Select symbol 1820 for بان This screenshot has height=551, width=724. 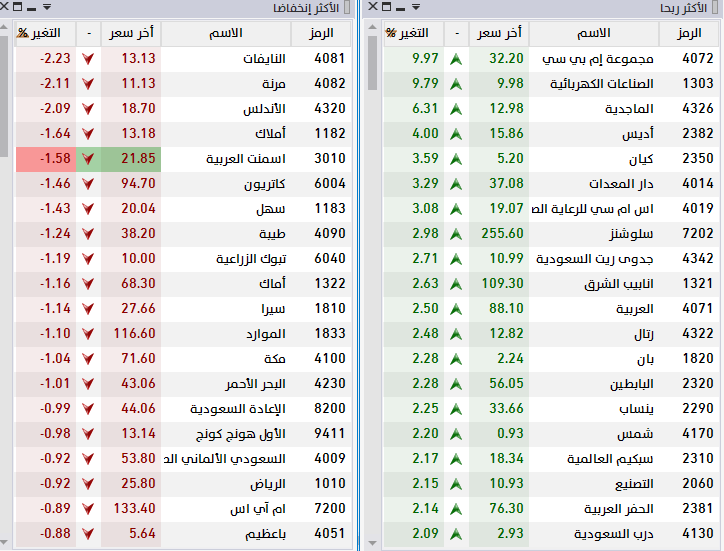(698, 359)
